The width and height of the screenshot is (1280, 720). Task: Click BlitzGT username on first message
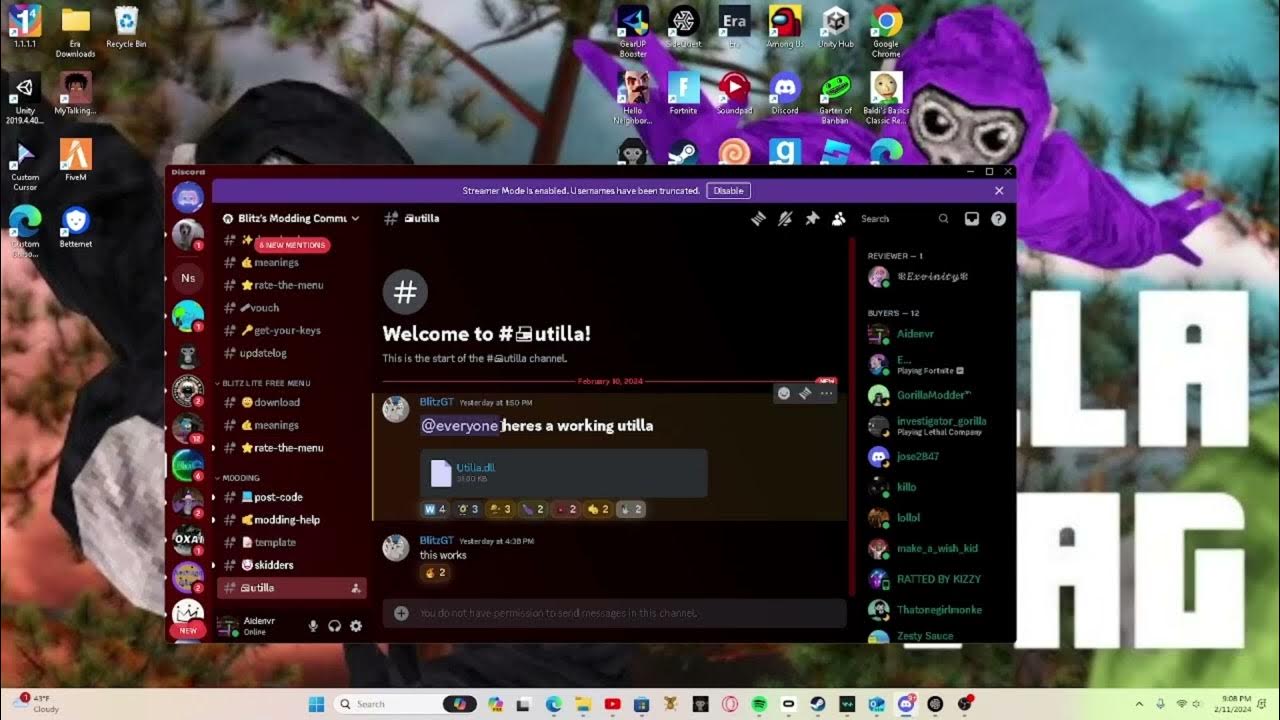pyautogui.click(x=437, y=402)
